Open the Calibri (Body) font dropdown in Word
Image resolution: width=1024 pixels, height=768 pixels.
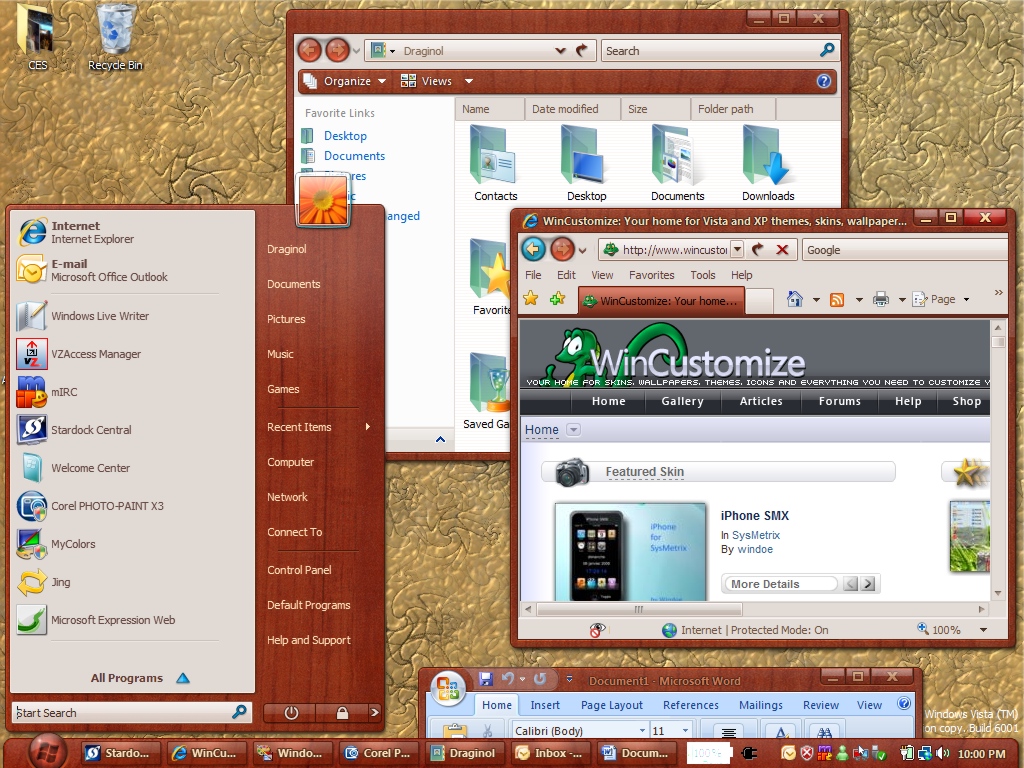click(x=642, y=731)
